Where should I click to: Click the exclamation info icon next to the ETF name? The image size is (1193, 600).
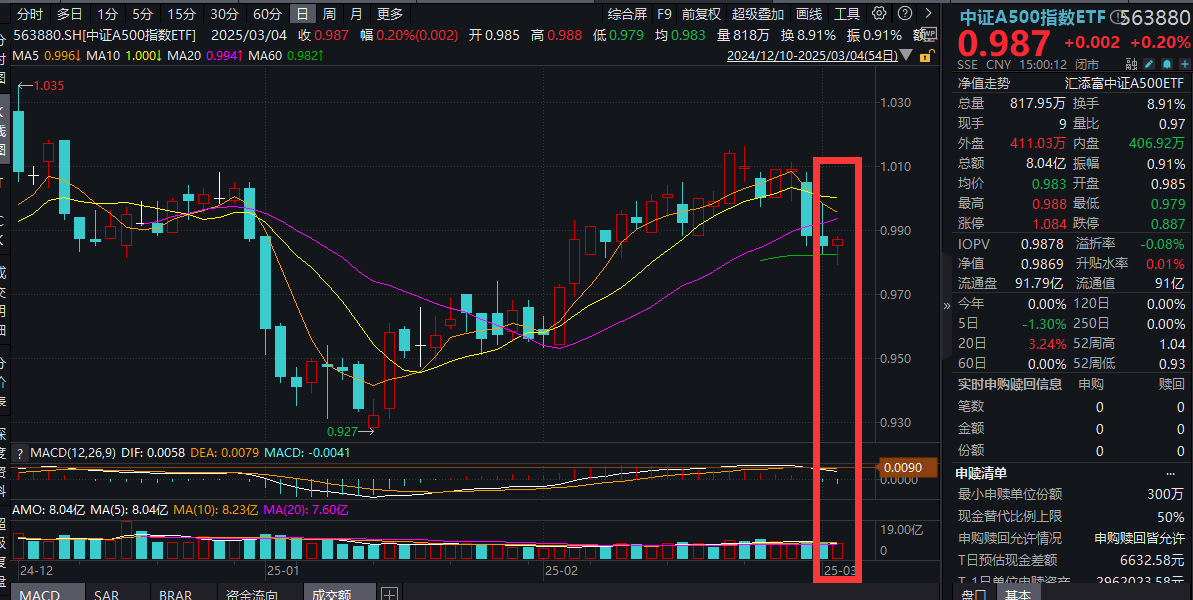coord(1116,16)
